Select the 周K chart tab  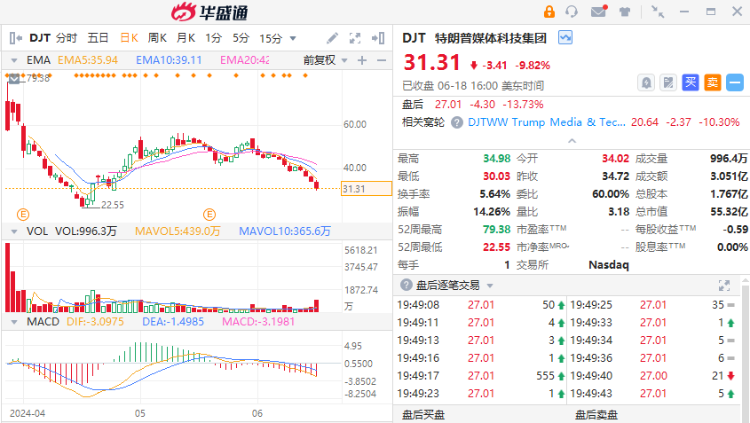(157, 38)
